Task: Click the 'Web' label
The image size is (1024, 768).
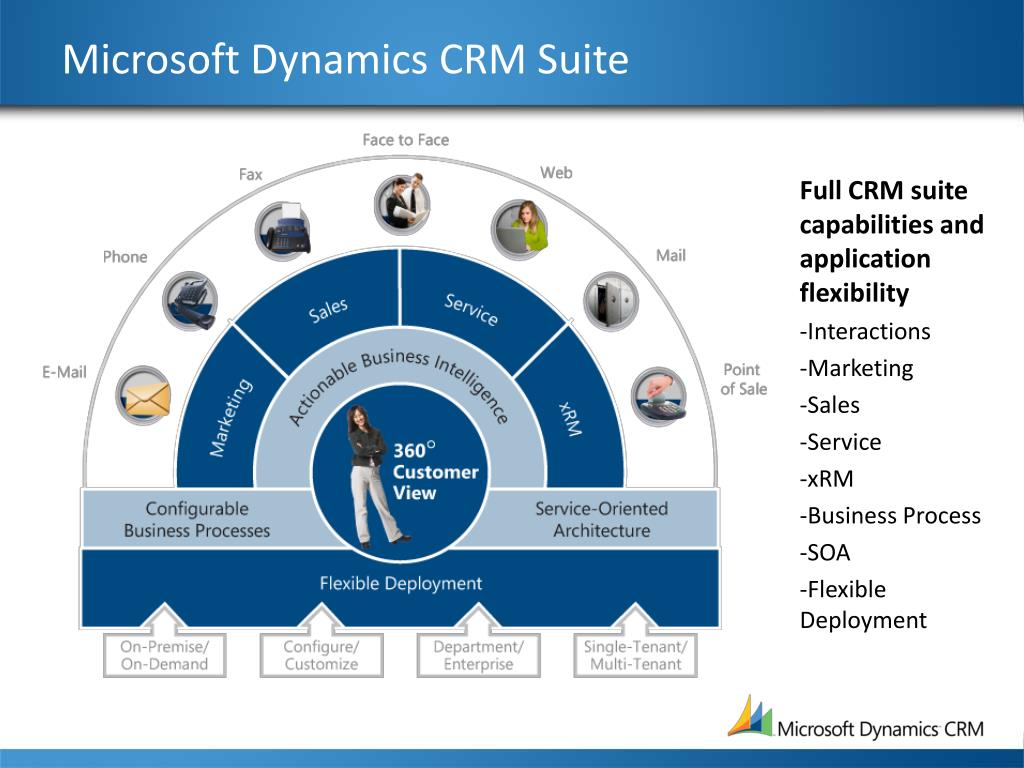Action: coord(556,172)
